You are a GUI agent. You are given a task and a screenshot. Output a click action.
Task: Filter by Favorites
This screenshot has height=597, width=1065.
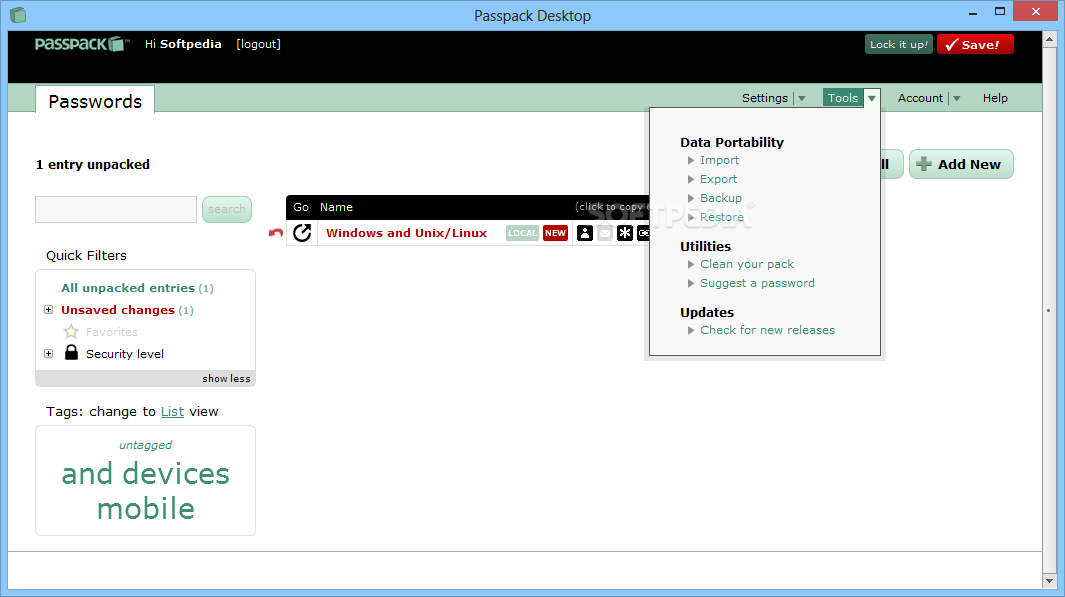[x=111, y=332]
